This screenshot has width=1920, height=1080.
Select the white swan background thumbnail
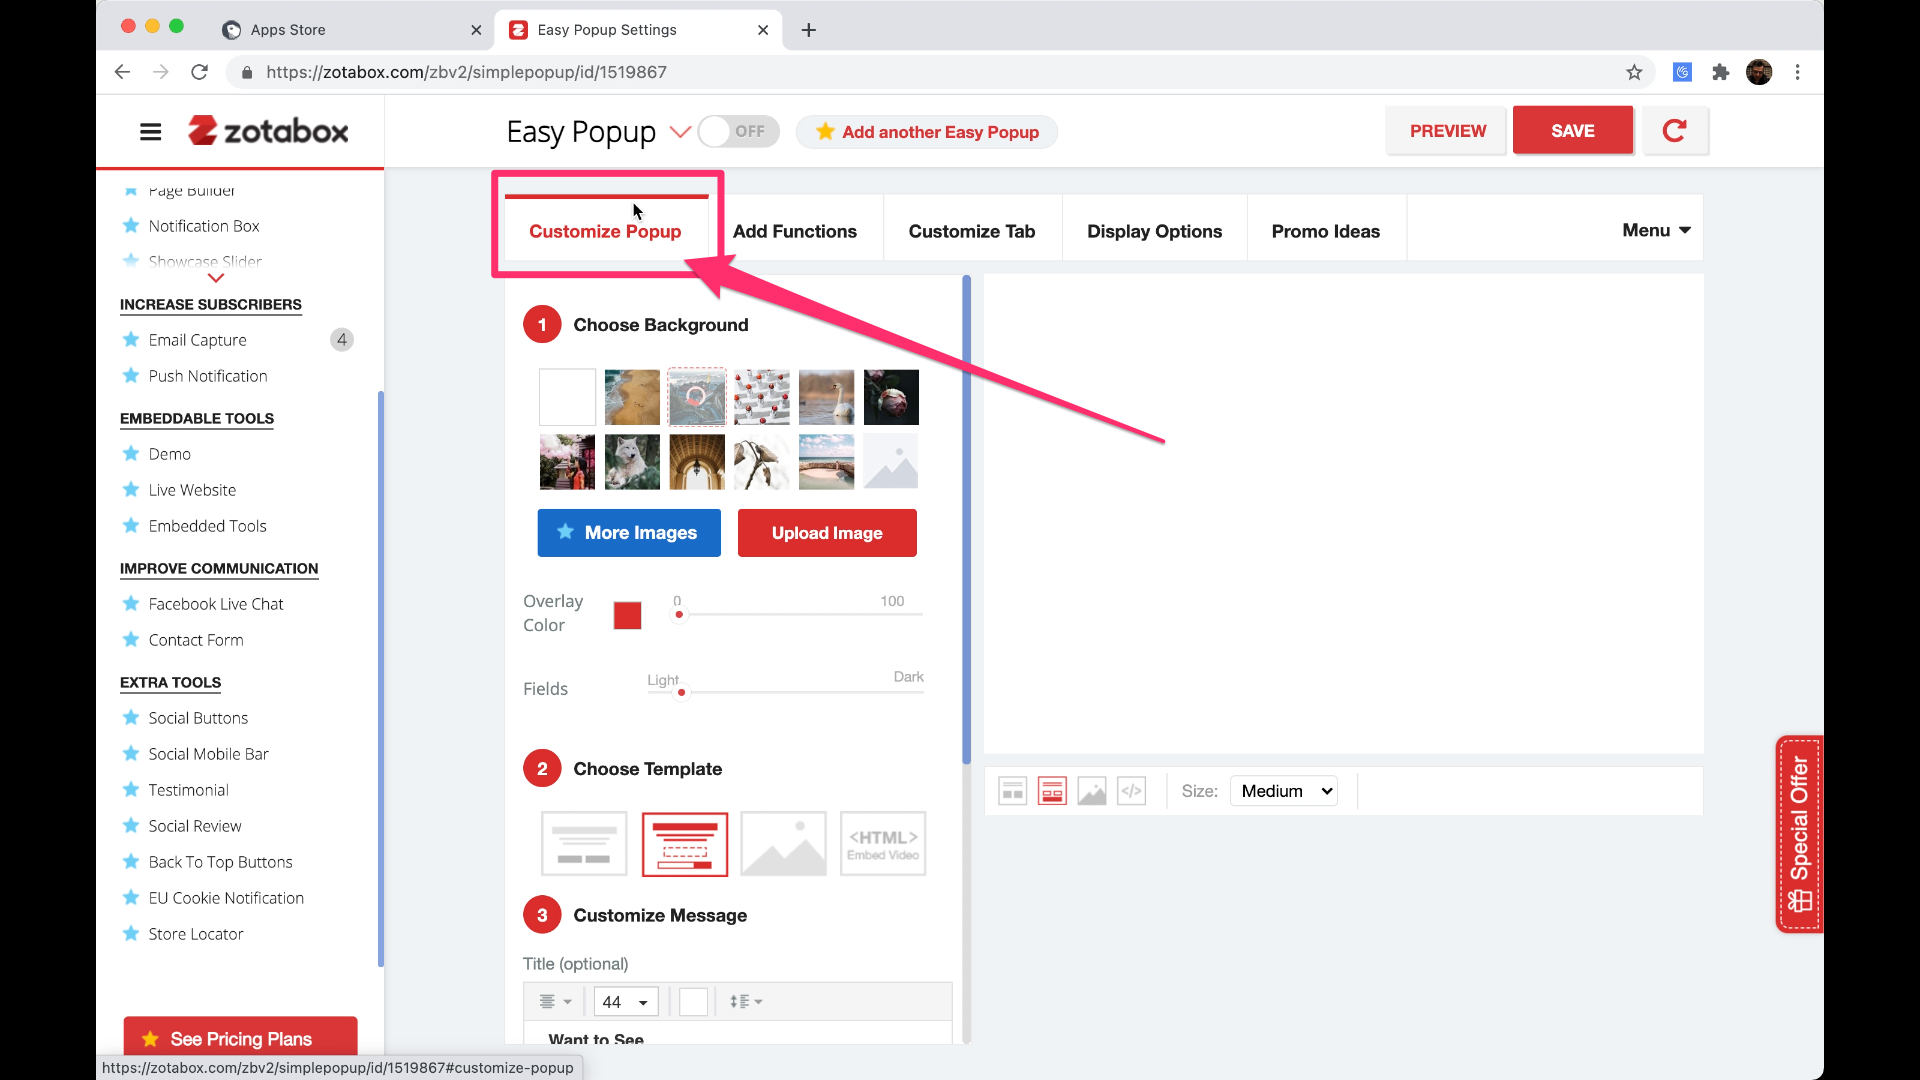point(826,397)
